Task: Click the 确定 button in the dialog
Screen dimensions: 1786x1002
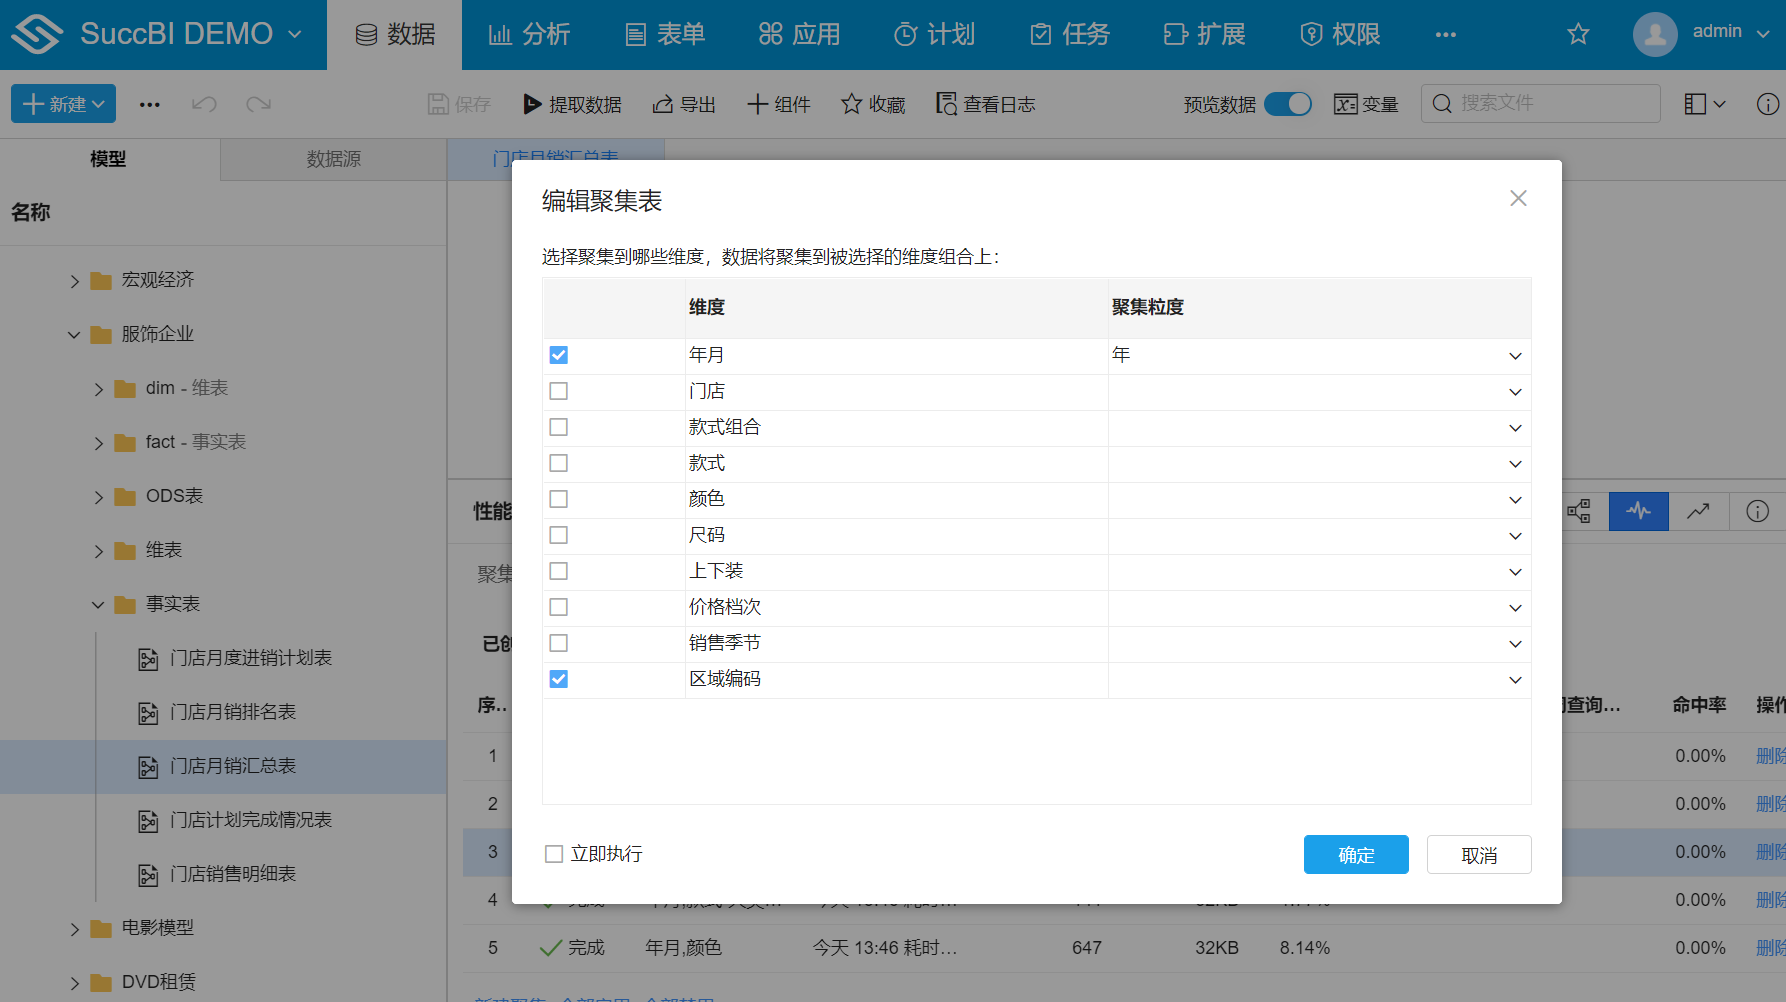Action: click(1355, 854)
